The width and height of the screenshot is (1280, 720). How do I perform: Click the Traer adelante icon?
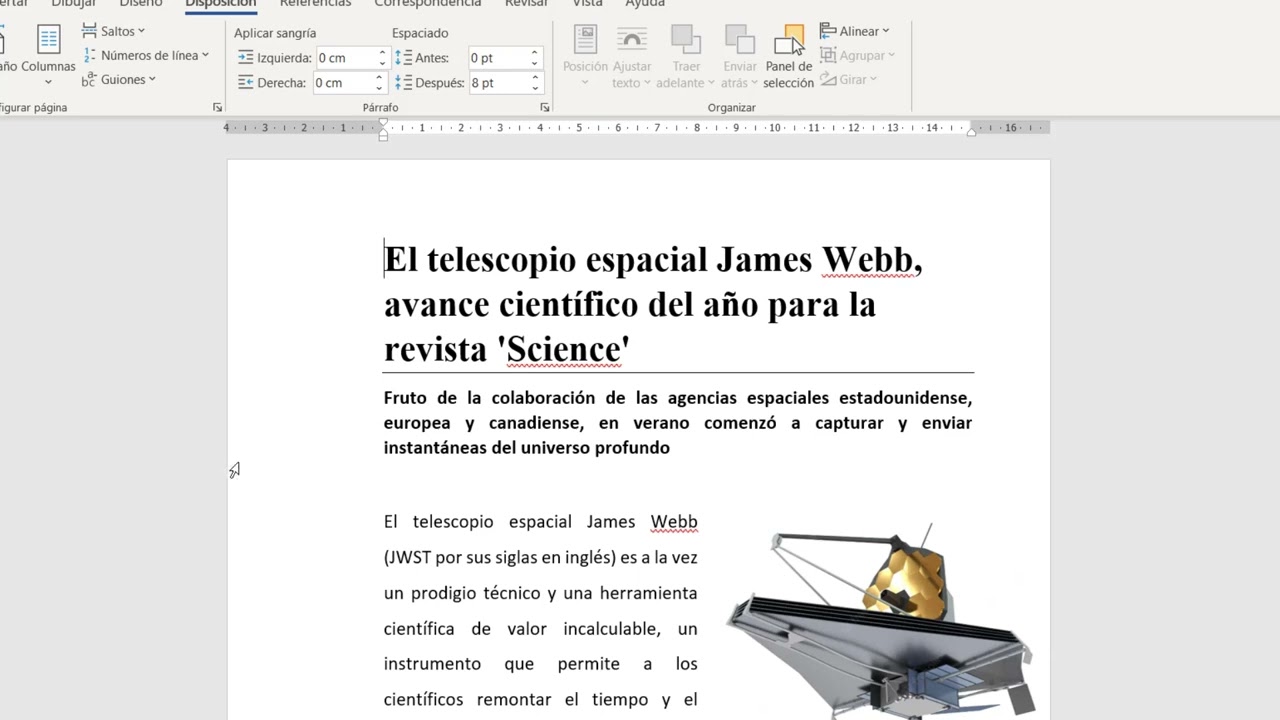tap(686, 40)
